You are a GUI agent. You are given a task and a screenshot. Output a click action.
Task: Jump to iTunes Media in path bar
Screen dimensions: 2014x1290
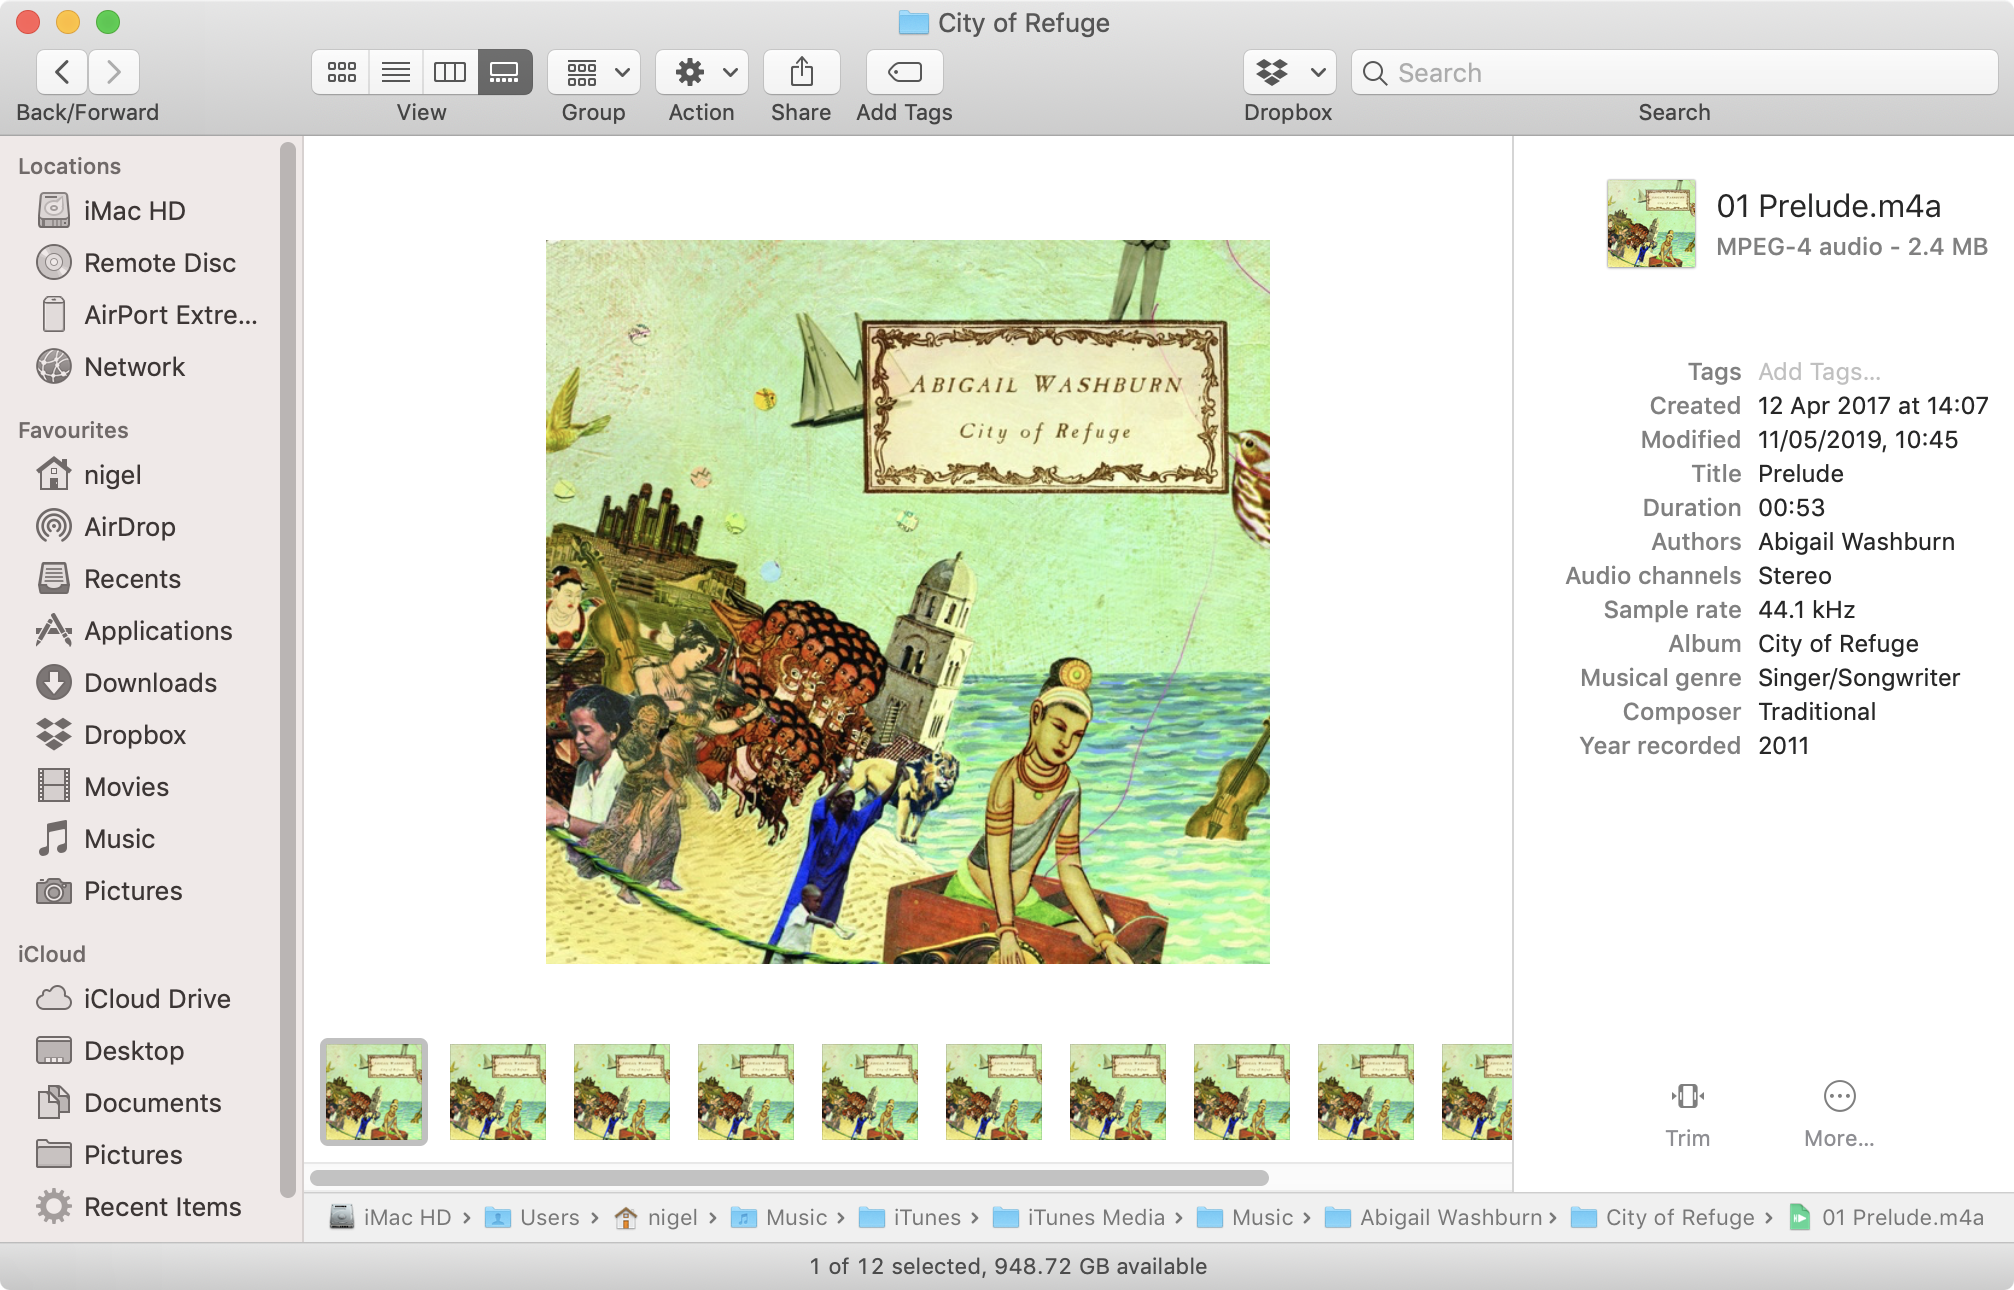(1080, 1217)
